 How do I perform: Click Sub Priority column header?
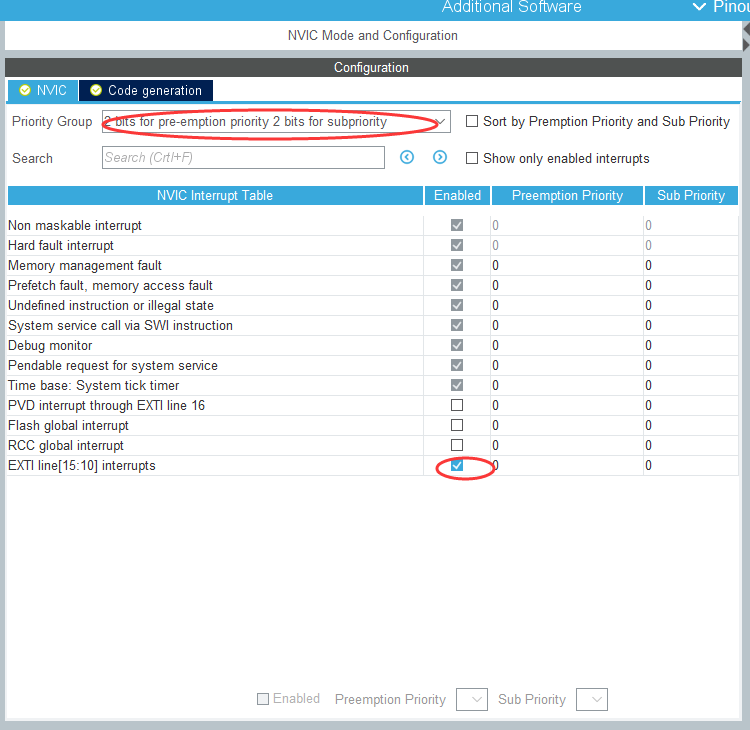[691, 195]
